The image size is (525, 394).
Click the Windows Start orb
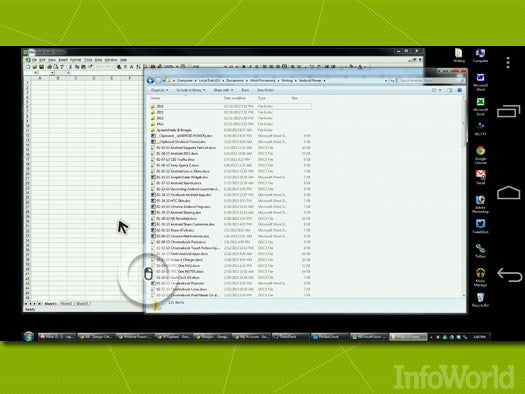pyautogui.click(x=29, y=336)
